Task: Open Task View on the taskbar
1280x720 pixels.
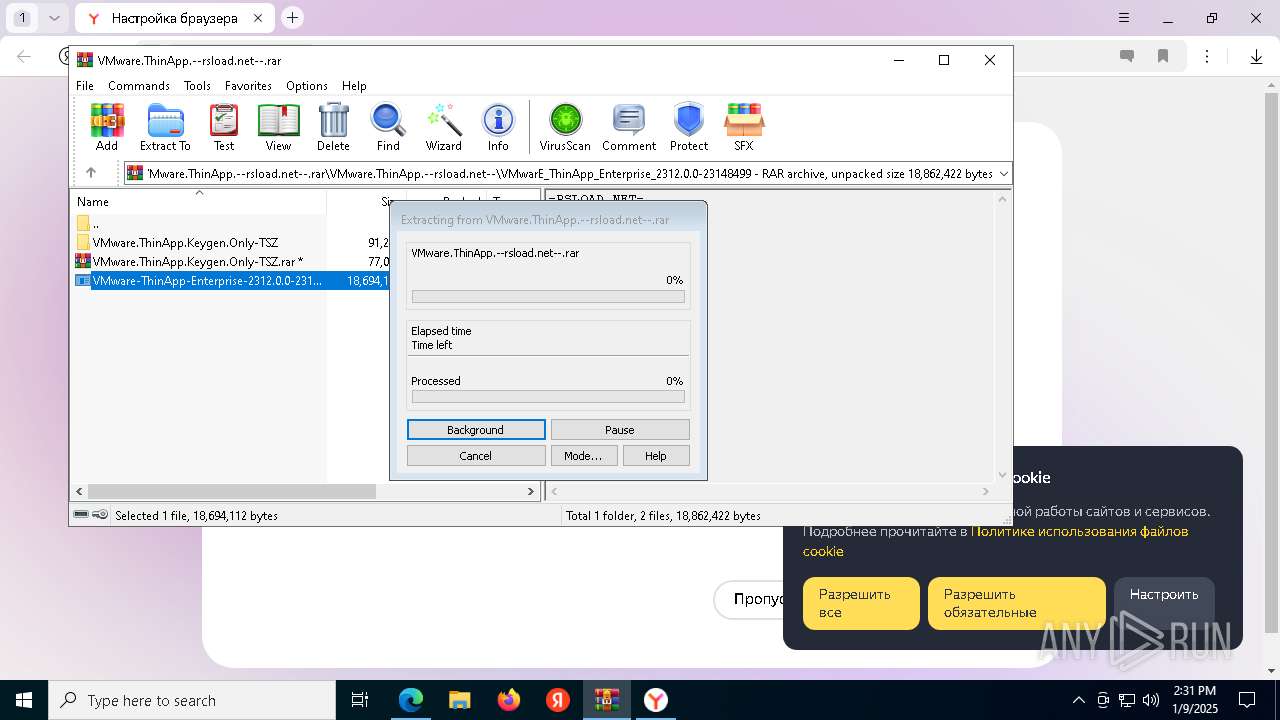Action: pyautogui.click(x=360, y=700)
